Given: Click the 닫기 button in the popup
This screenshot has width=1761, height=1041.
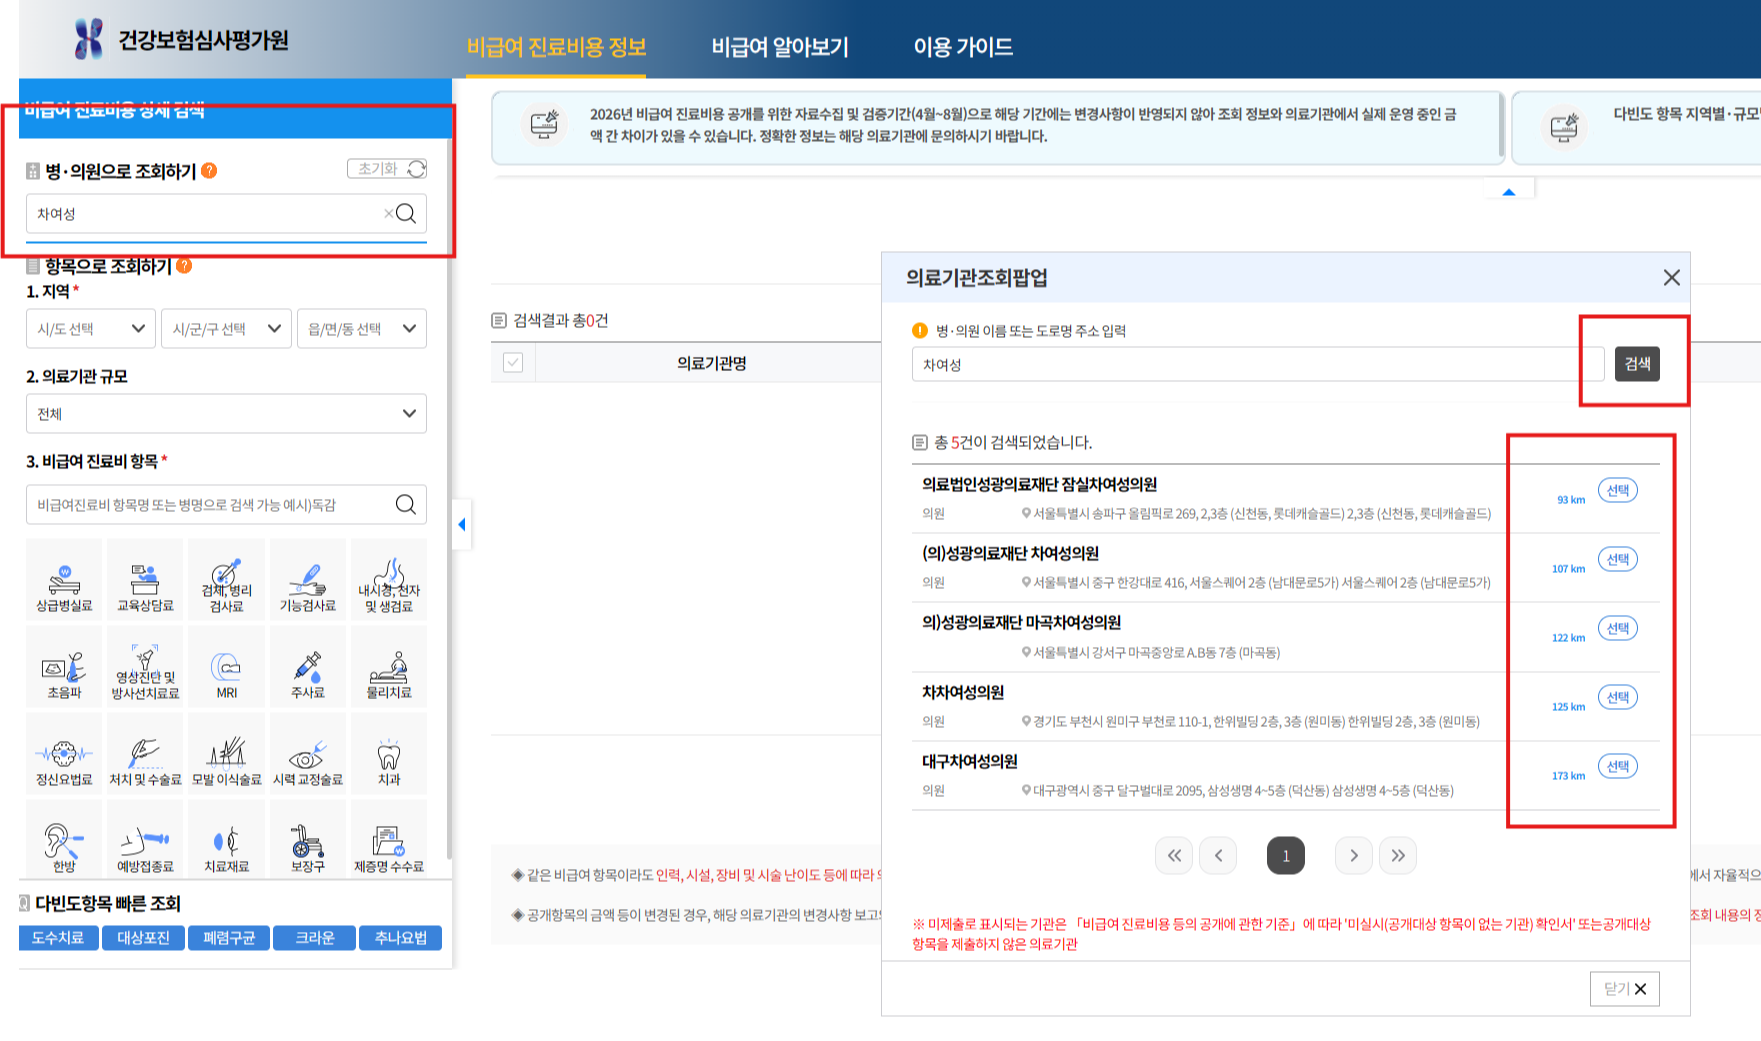Looking at the screenshot, I should point(1625,988).
